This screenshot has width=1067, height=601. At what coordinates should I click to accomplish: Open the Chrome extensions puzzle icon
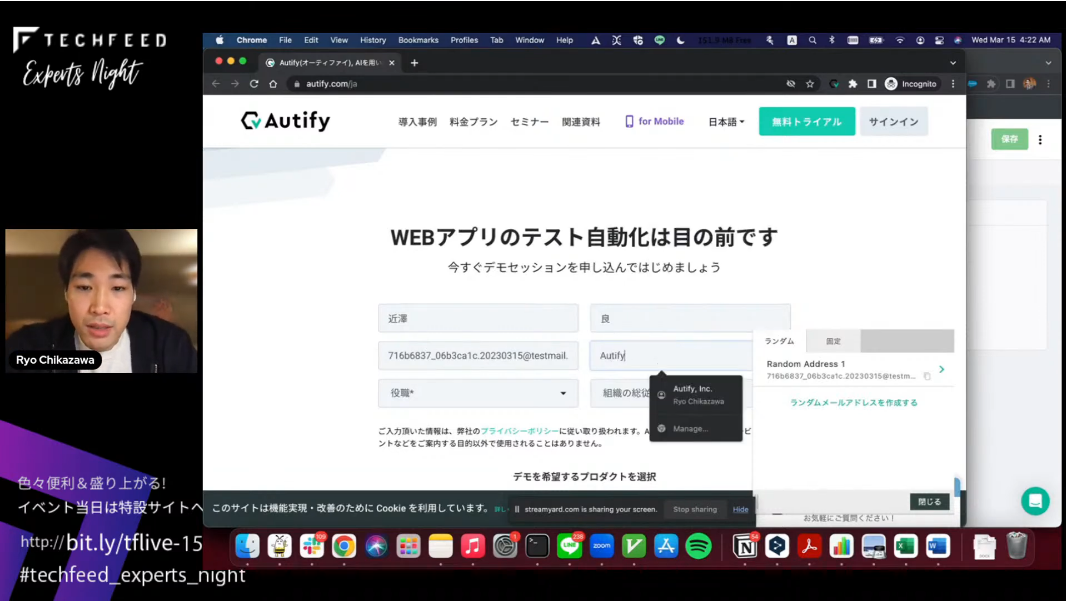[x=853, y=84]
